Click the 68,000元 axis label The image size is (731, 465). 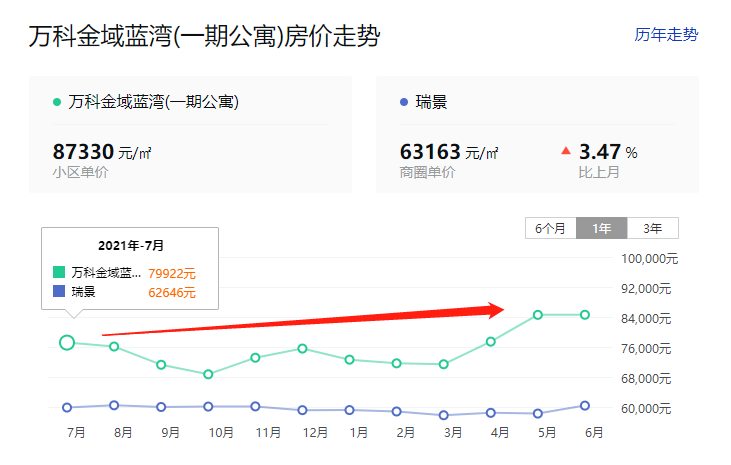coord(646,378)
